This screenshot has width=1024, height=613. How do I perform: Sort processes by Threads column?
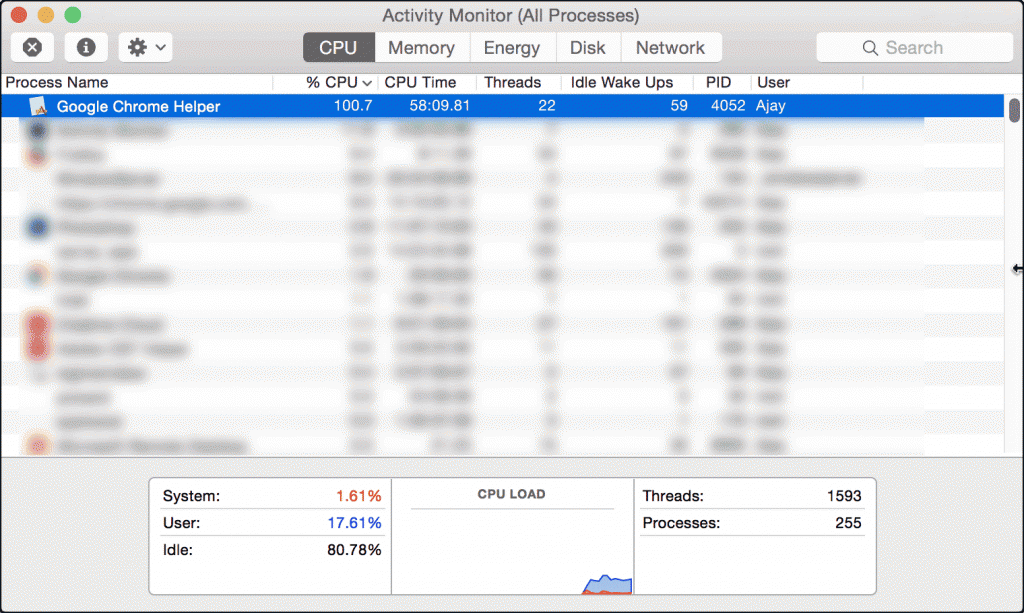[x=512, y=82]
